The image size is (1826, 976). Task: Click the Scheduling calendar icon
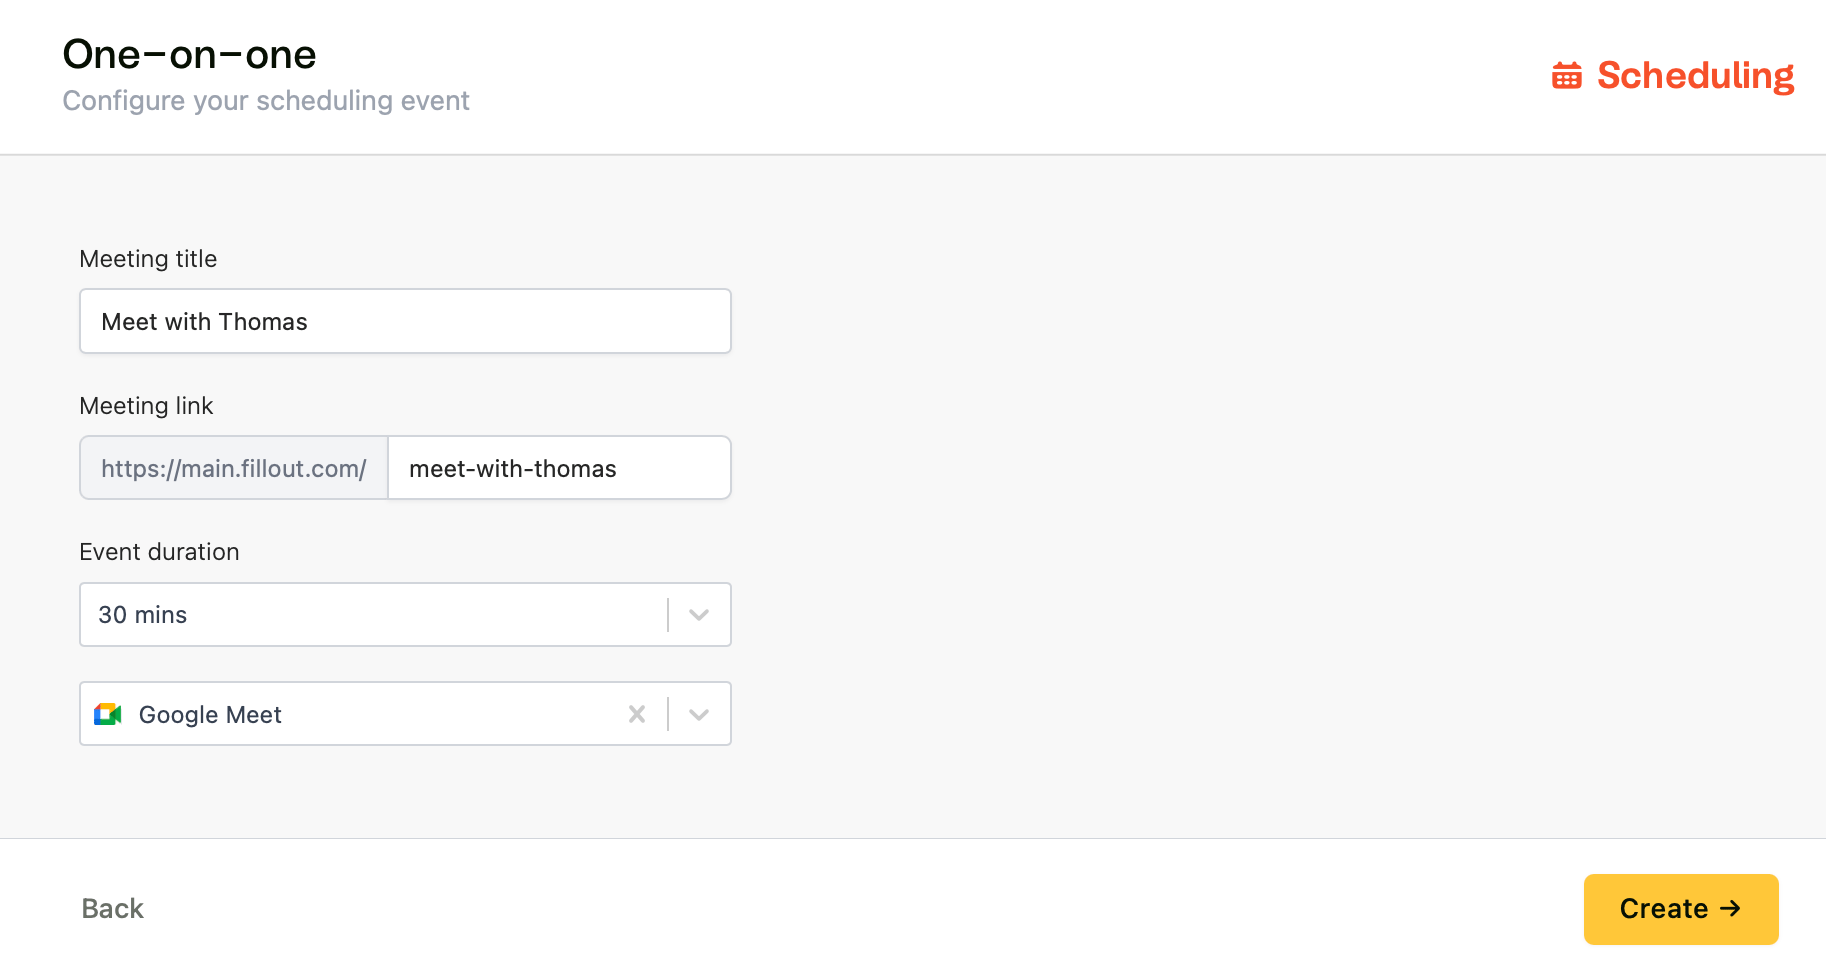click(x=1567, y=75)
